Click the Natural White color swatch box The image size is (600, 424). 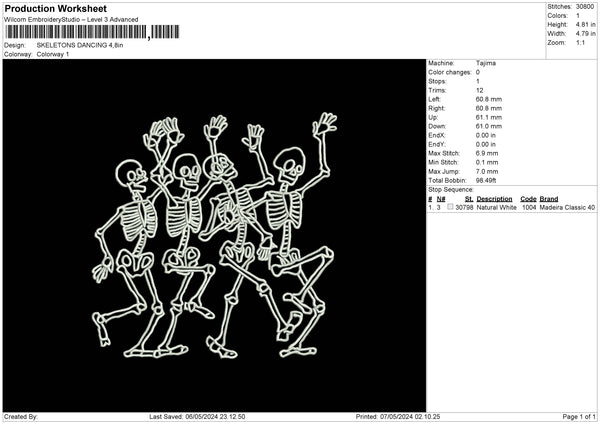click(450, 207)
